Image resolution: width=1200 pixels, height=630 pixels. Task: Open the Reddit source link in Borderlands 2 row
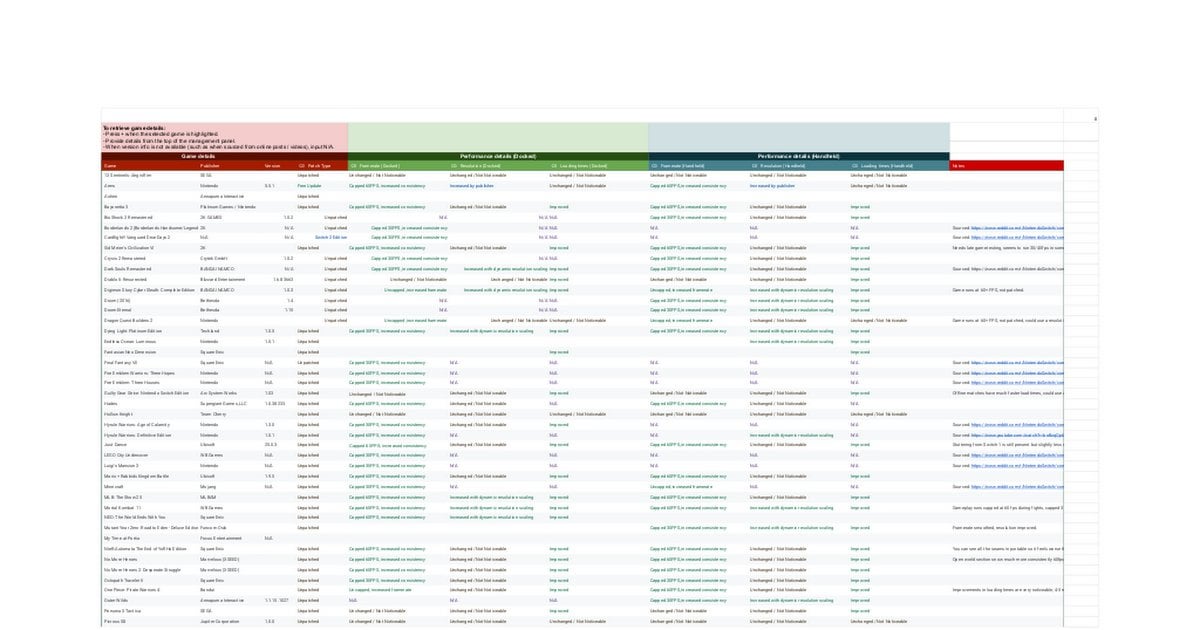[x=1020, y=227]
